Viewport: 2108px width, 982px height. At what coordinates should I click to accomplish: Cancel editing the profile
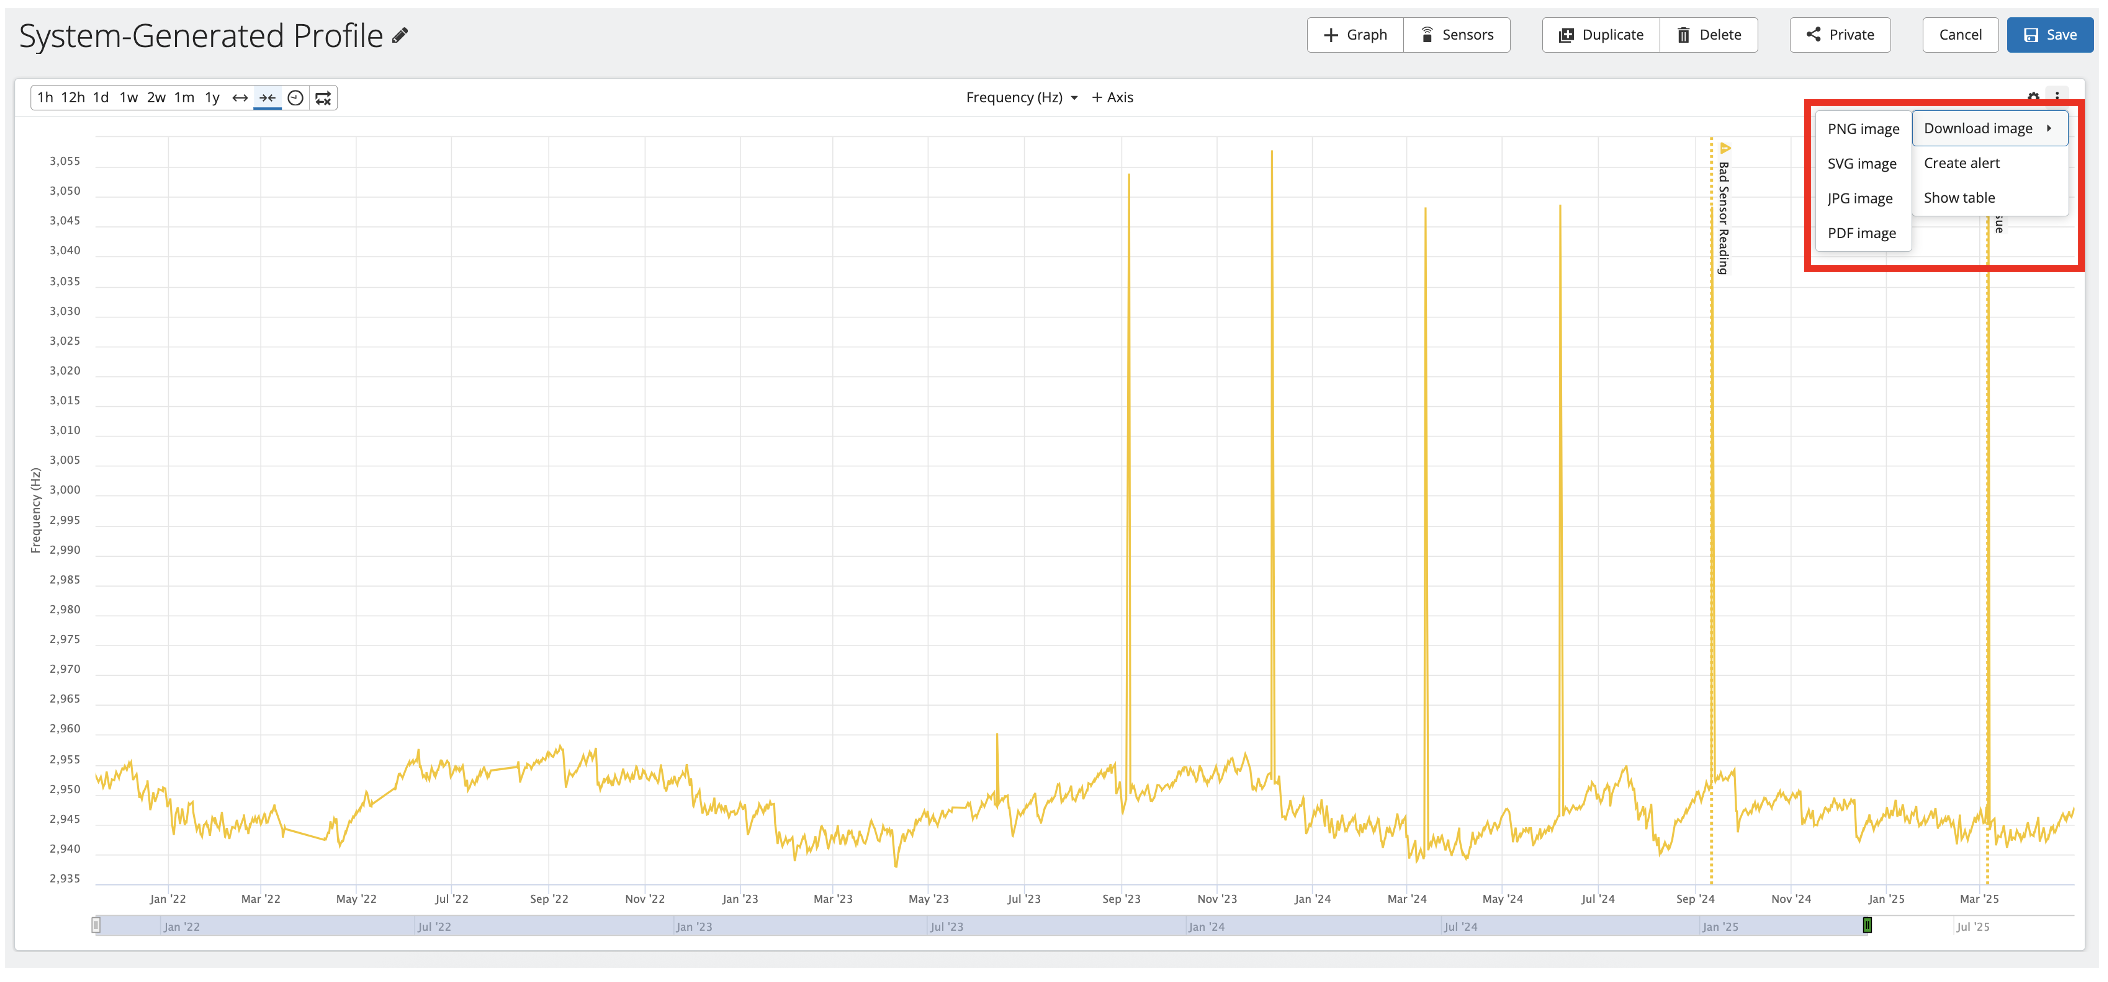pyautogui.click(x=1960, y=35)
